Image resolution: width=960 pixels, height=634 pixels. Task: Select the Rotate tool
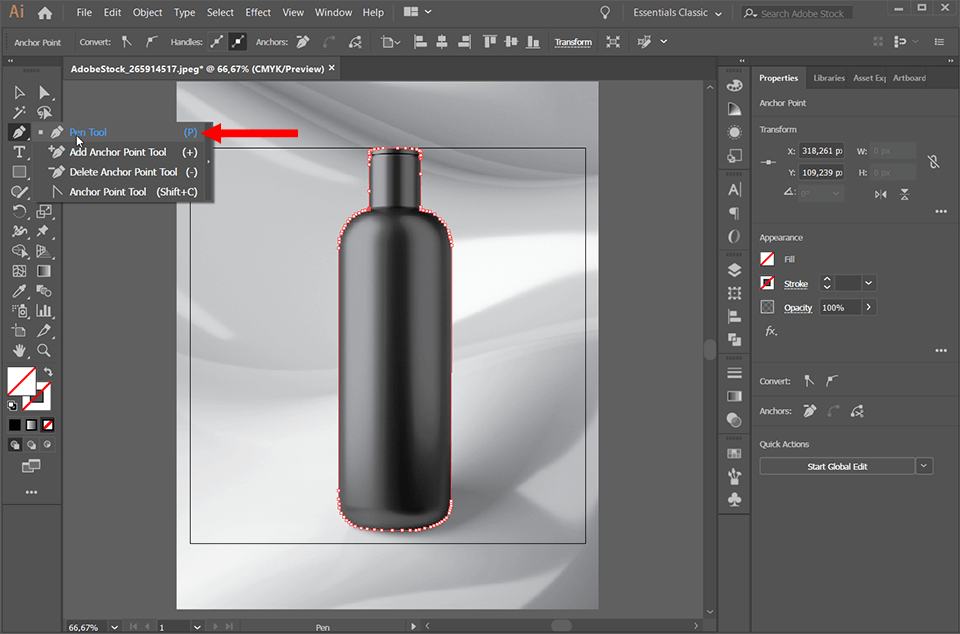[18, 211]
